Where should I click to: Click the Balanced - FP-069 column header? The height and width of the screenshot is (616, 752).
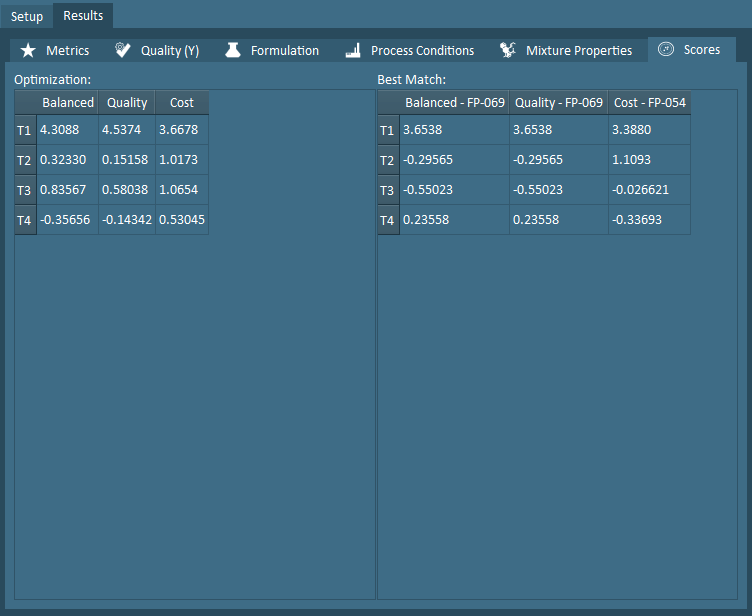point(455,103)
